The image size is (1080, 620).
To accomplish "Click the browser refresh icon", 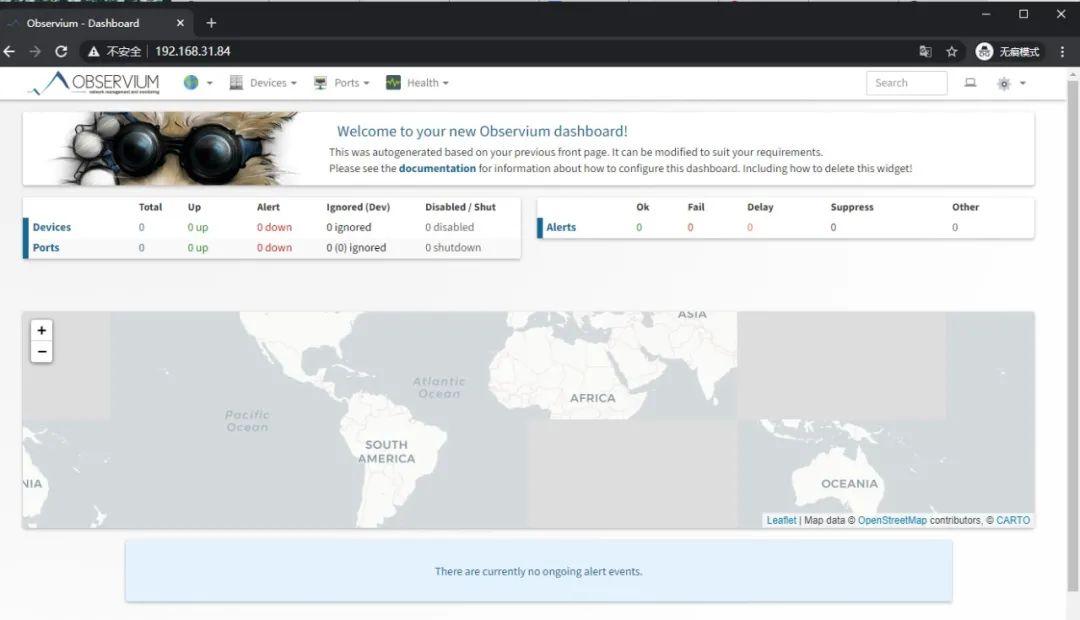I will pyautogui.click(x=62, y=50).
